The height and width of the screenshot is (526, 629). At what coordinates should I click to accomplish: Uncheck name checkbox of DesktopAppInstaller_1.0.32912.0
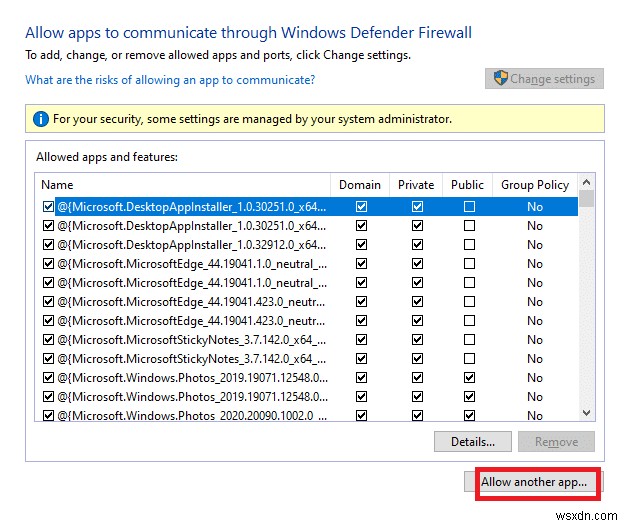click(48, 245)
